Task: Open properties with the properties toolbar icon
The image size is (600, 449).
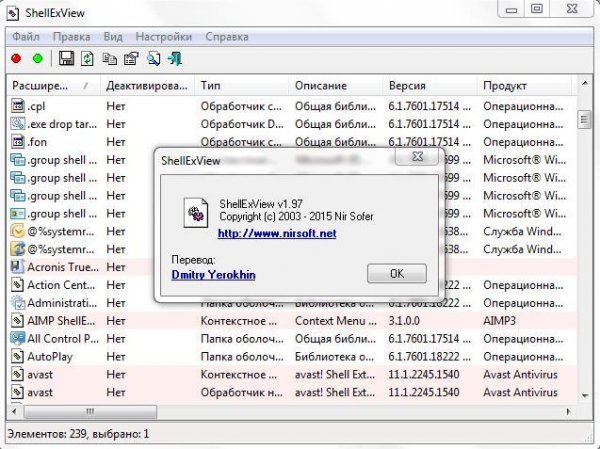Action: point(131,59)
